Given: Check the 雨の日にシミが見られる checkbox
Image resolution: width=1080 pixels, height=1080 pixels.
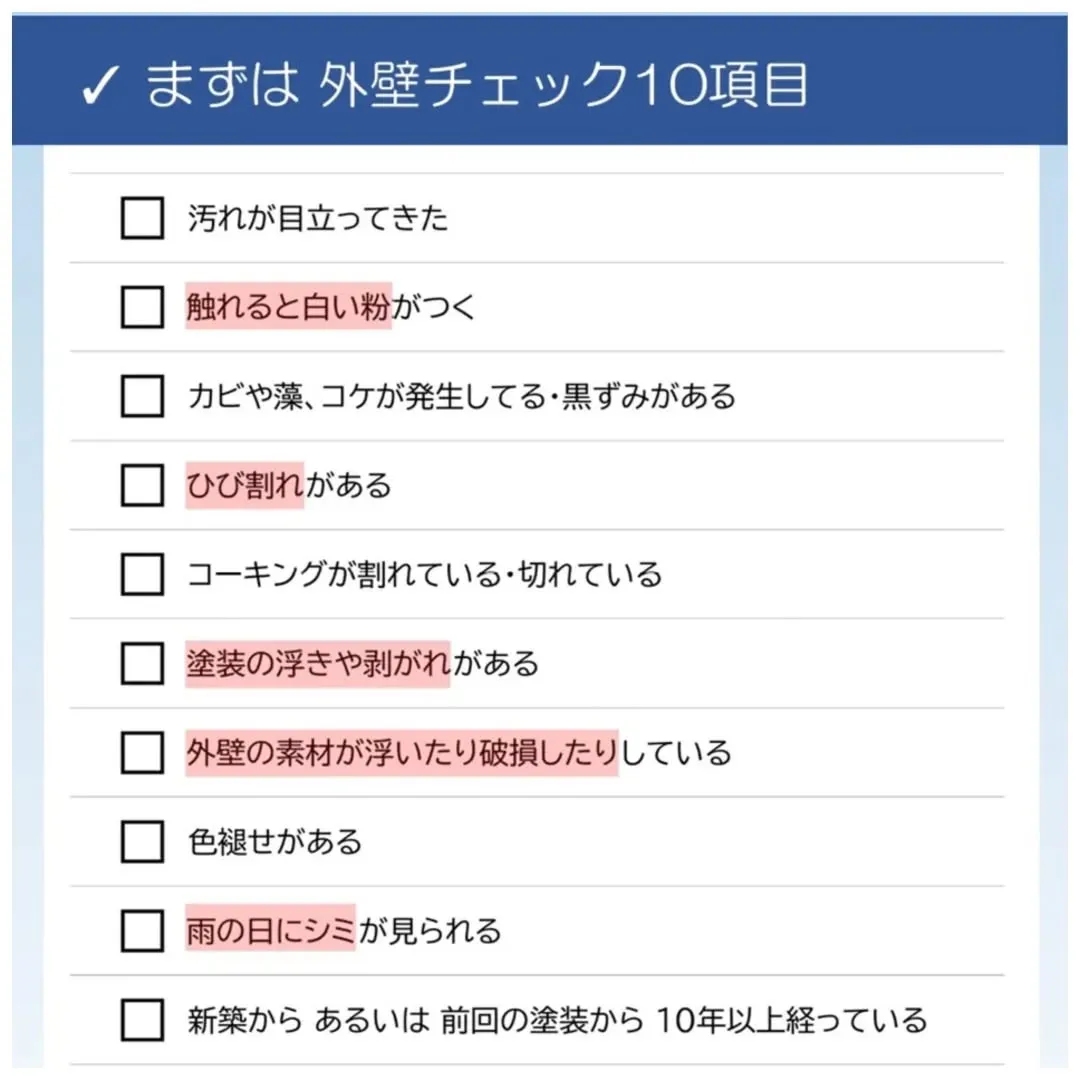Looking at the screenshot, I should [142, 931].
